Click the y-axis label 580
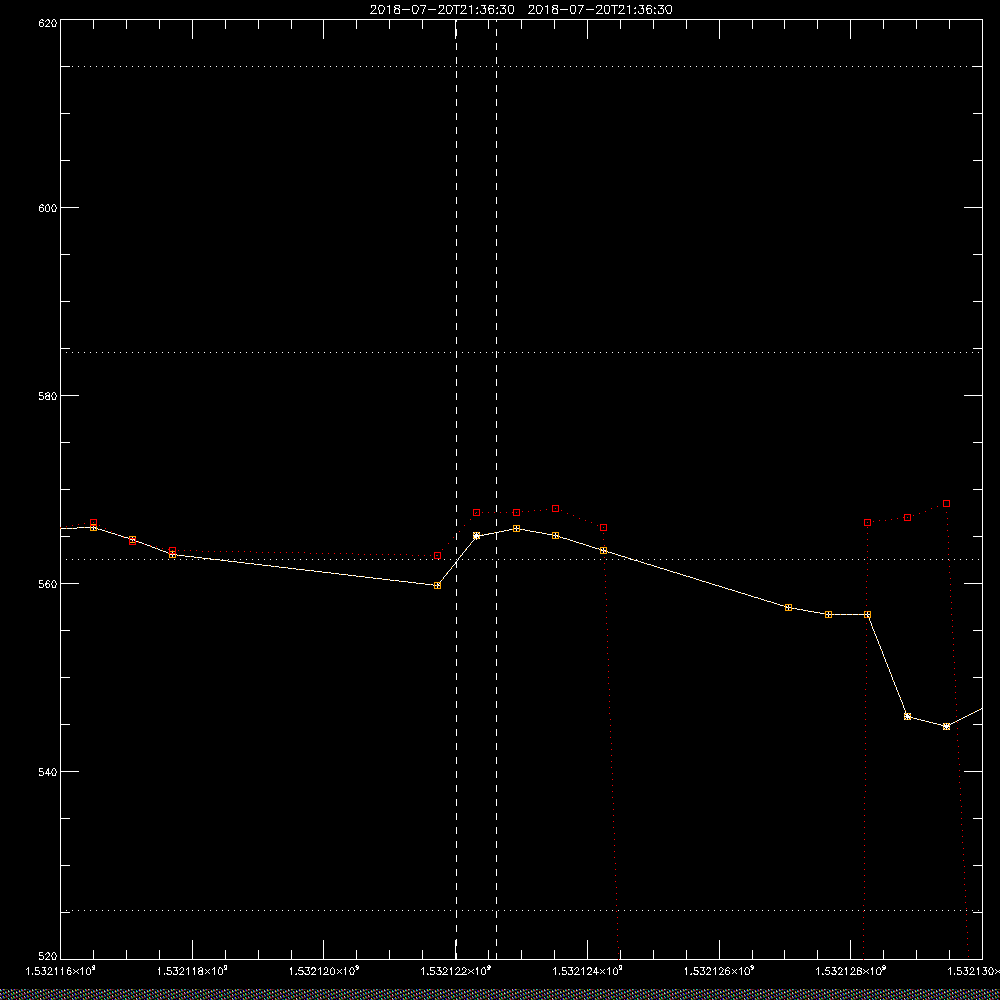The image size is (1000, 1000). (x=48, y=395)
